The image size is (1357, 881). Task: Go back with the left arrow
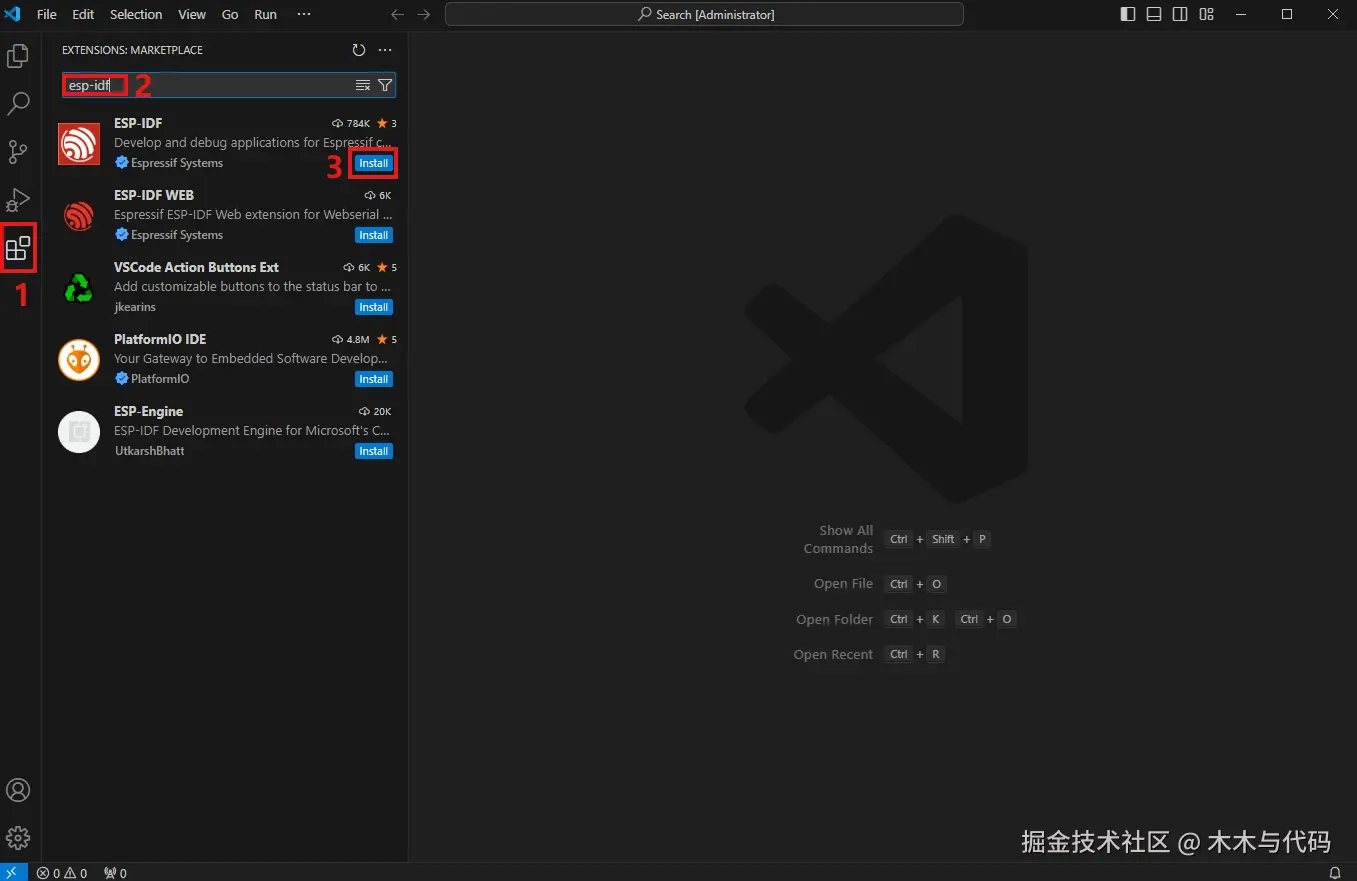point(397,14)
